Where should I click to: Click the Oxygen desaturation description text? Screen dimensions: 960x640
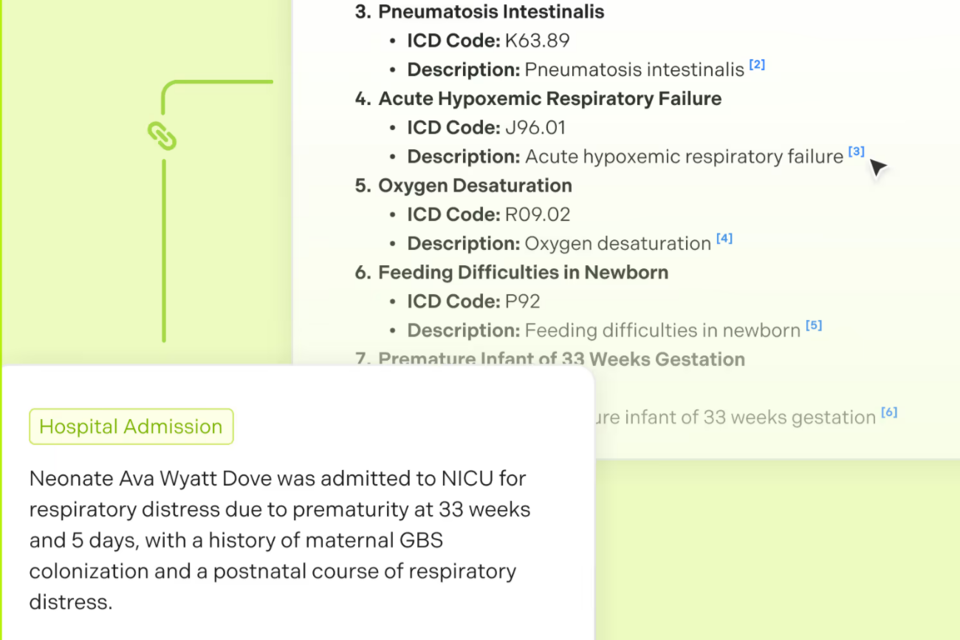(x=617, y=243)
